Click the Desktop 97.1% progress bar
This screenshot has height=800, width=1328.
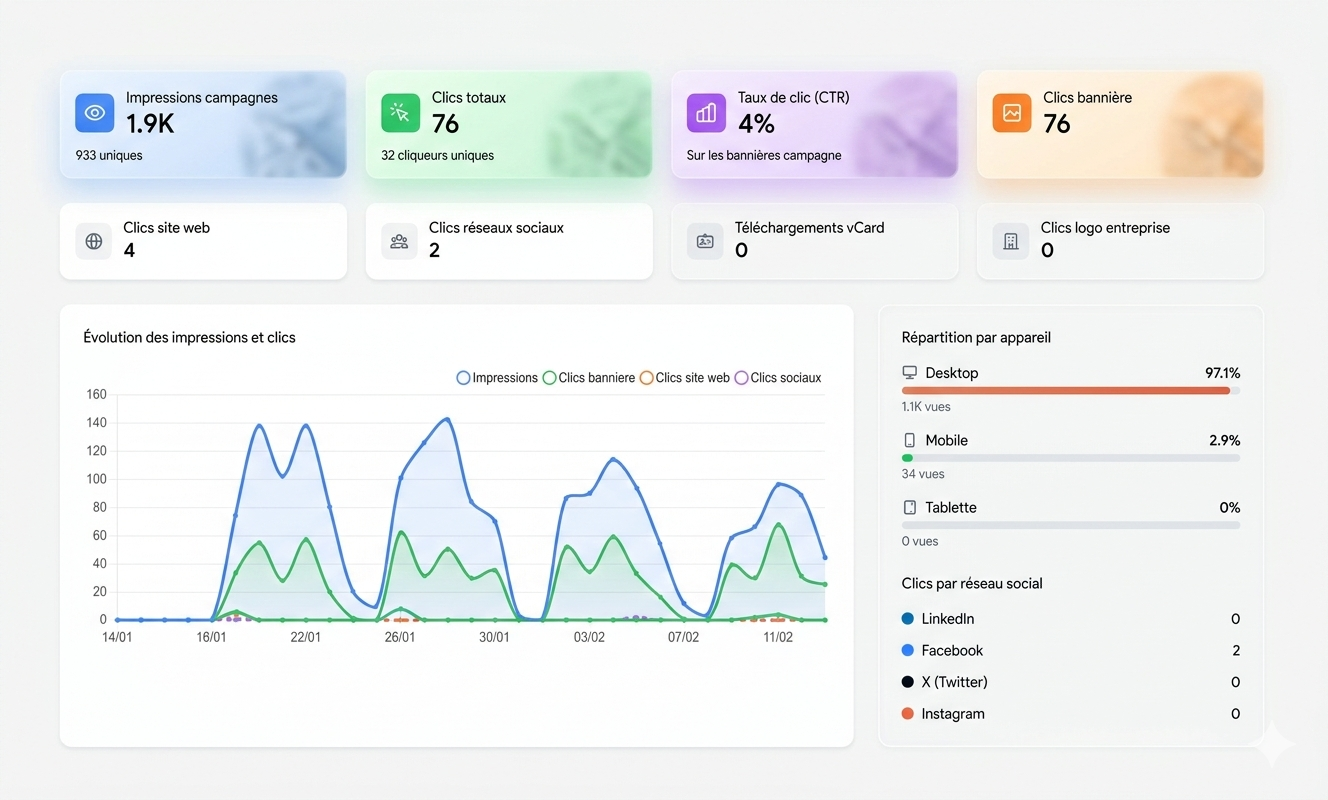pyautogui.click(x=1066, y=391)
